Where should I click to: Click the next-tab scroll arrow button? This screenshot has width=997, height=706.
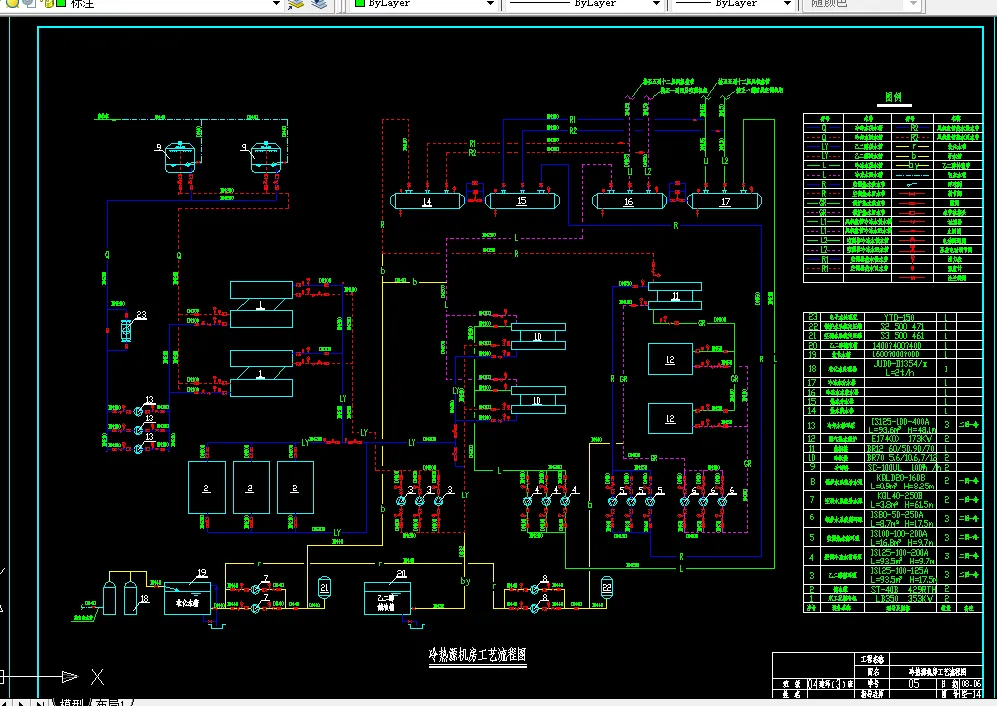tap(22, 703)
